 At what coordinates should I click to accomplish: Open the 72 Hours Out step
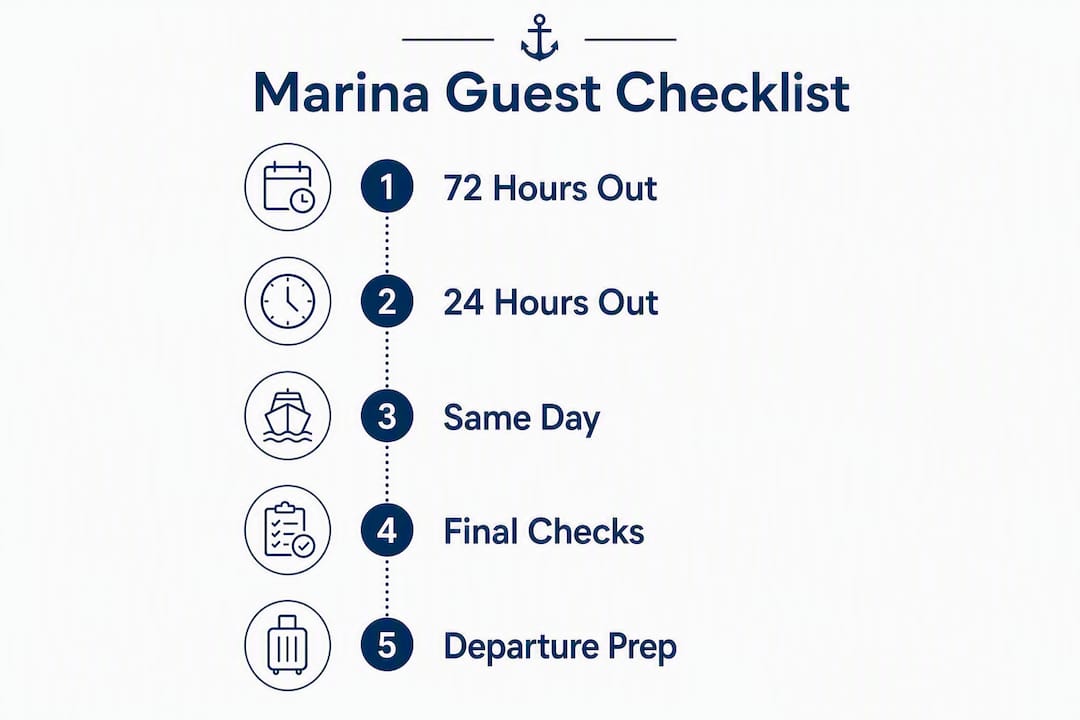click(550, 188)
